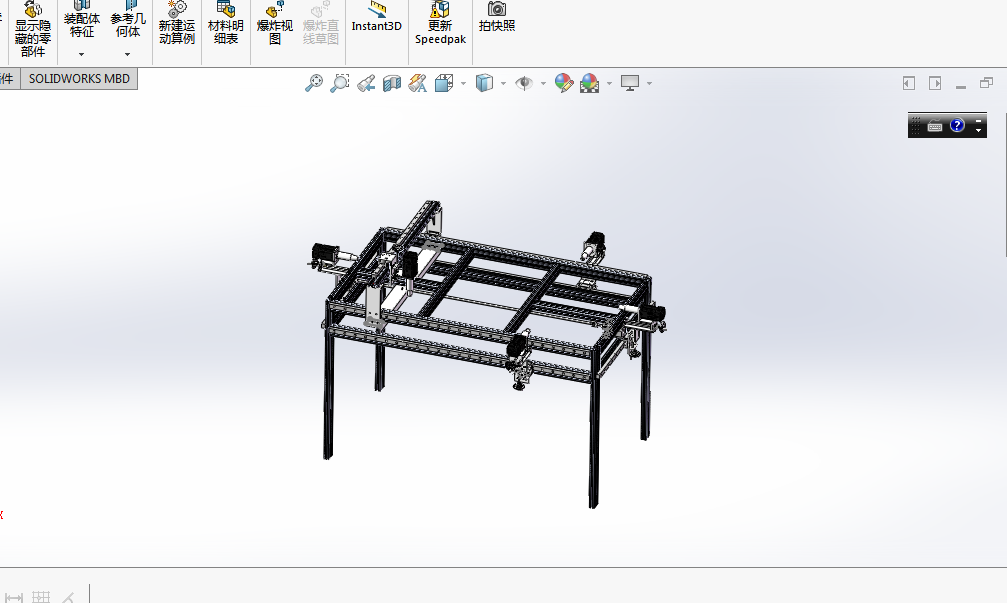
Task: Open the Display Style dropdown arrow
Action: pos(503,83)
